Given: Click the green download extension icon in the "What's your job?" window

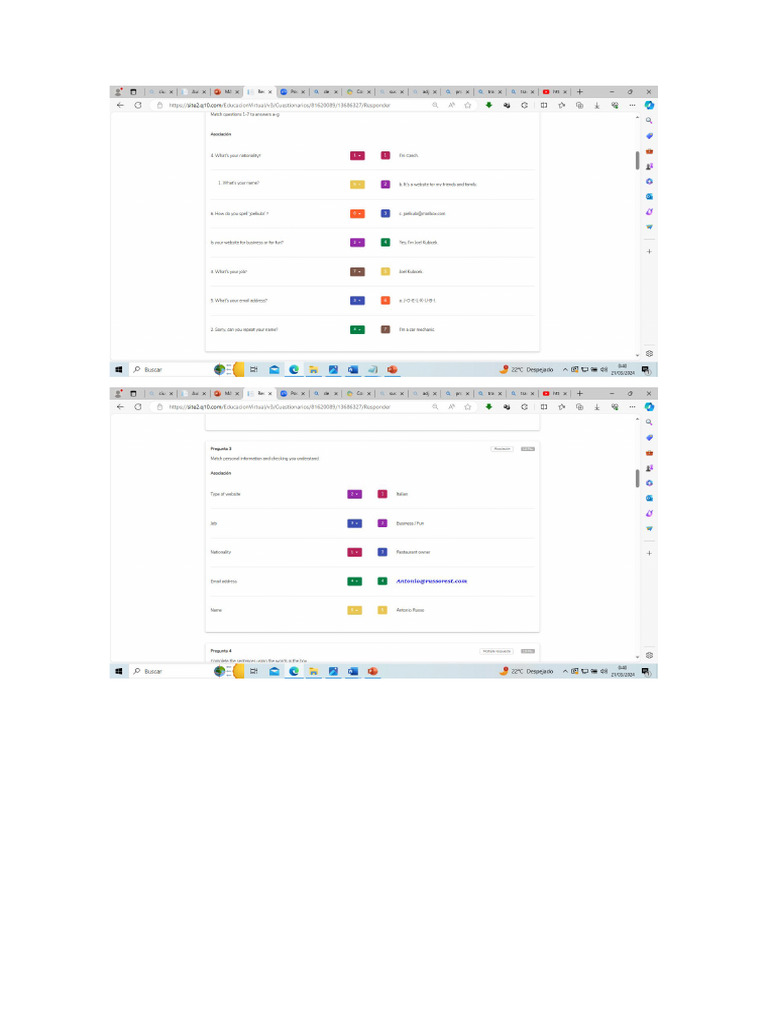Looking at the screenshot, I should [488, 105].
